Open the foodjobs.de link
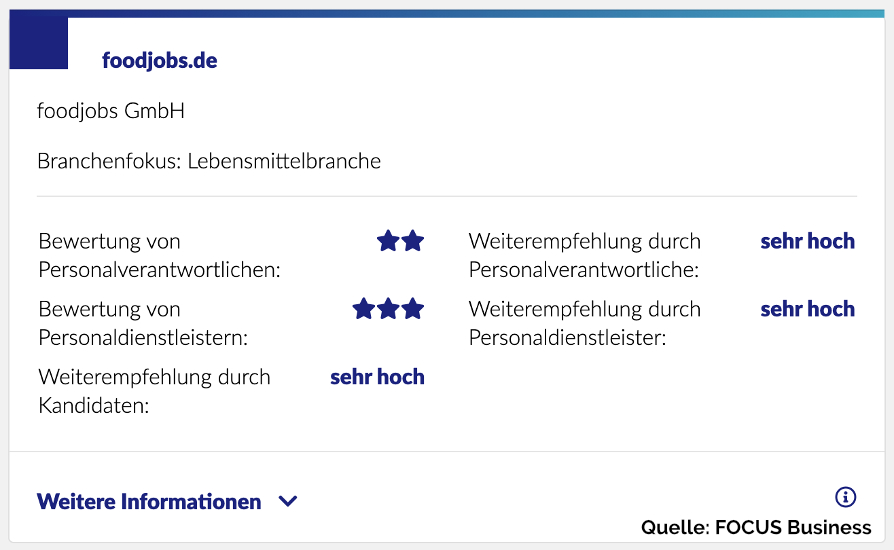Screen dimensions: 894x550 [x=159, y=61]
